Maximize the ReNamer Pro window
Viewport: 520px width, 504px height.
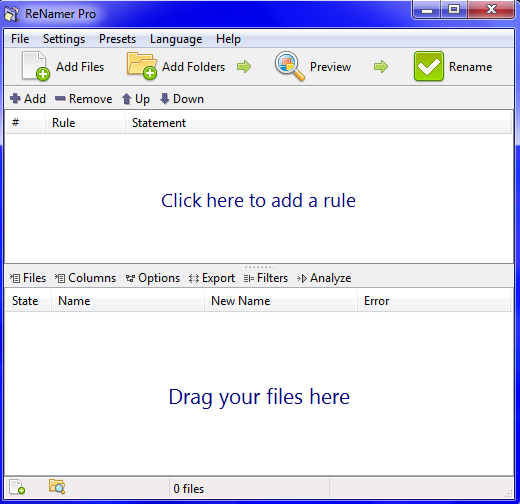[454, 10]
